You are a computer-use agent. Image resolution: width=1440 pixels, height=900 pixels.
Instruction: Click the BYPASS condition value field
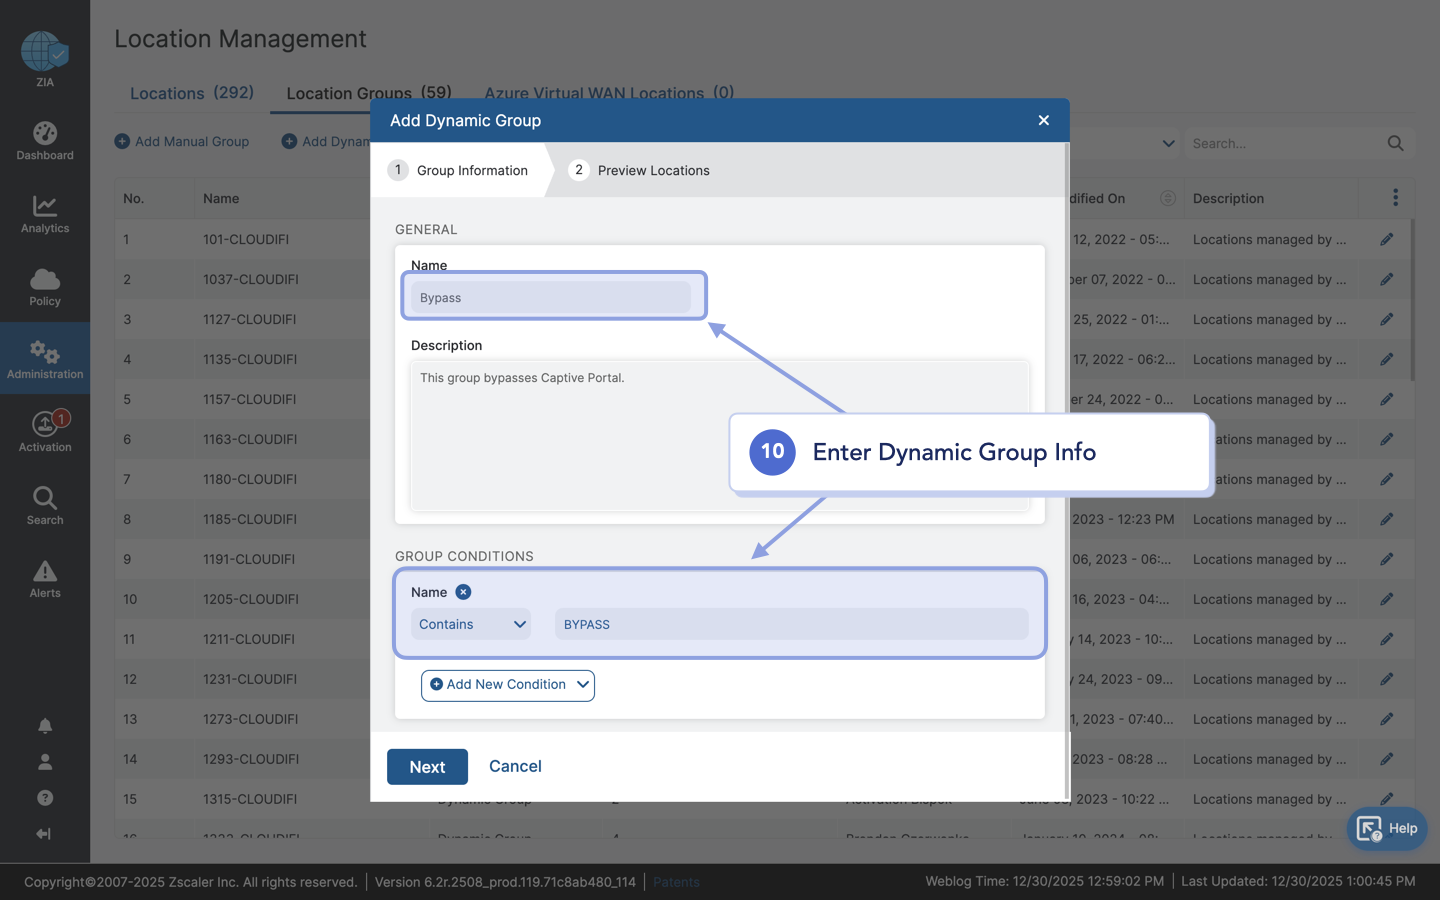coord(791,624)
